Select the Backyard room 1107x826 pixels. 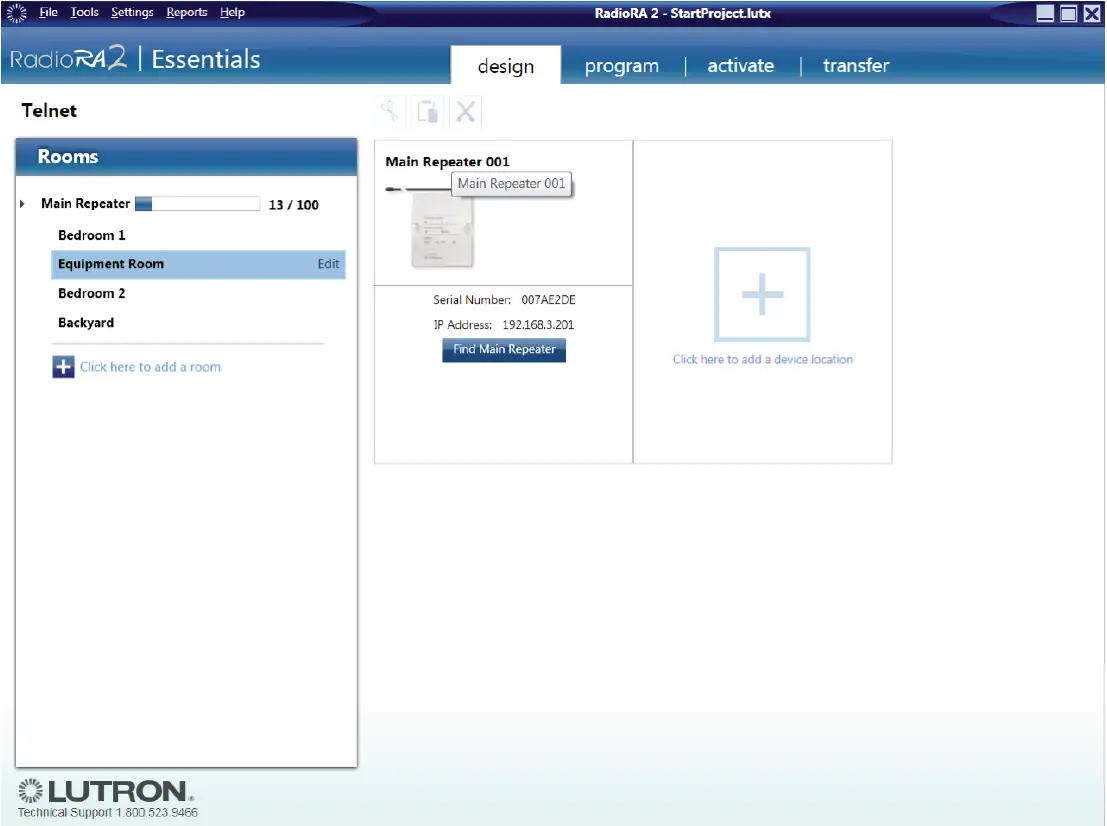coord(85,323)
